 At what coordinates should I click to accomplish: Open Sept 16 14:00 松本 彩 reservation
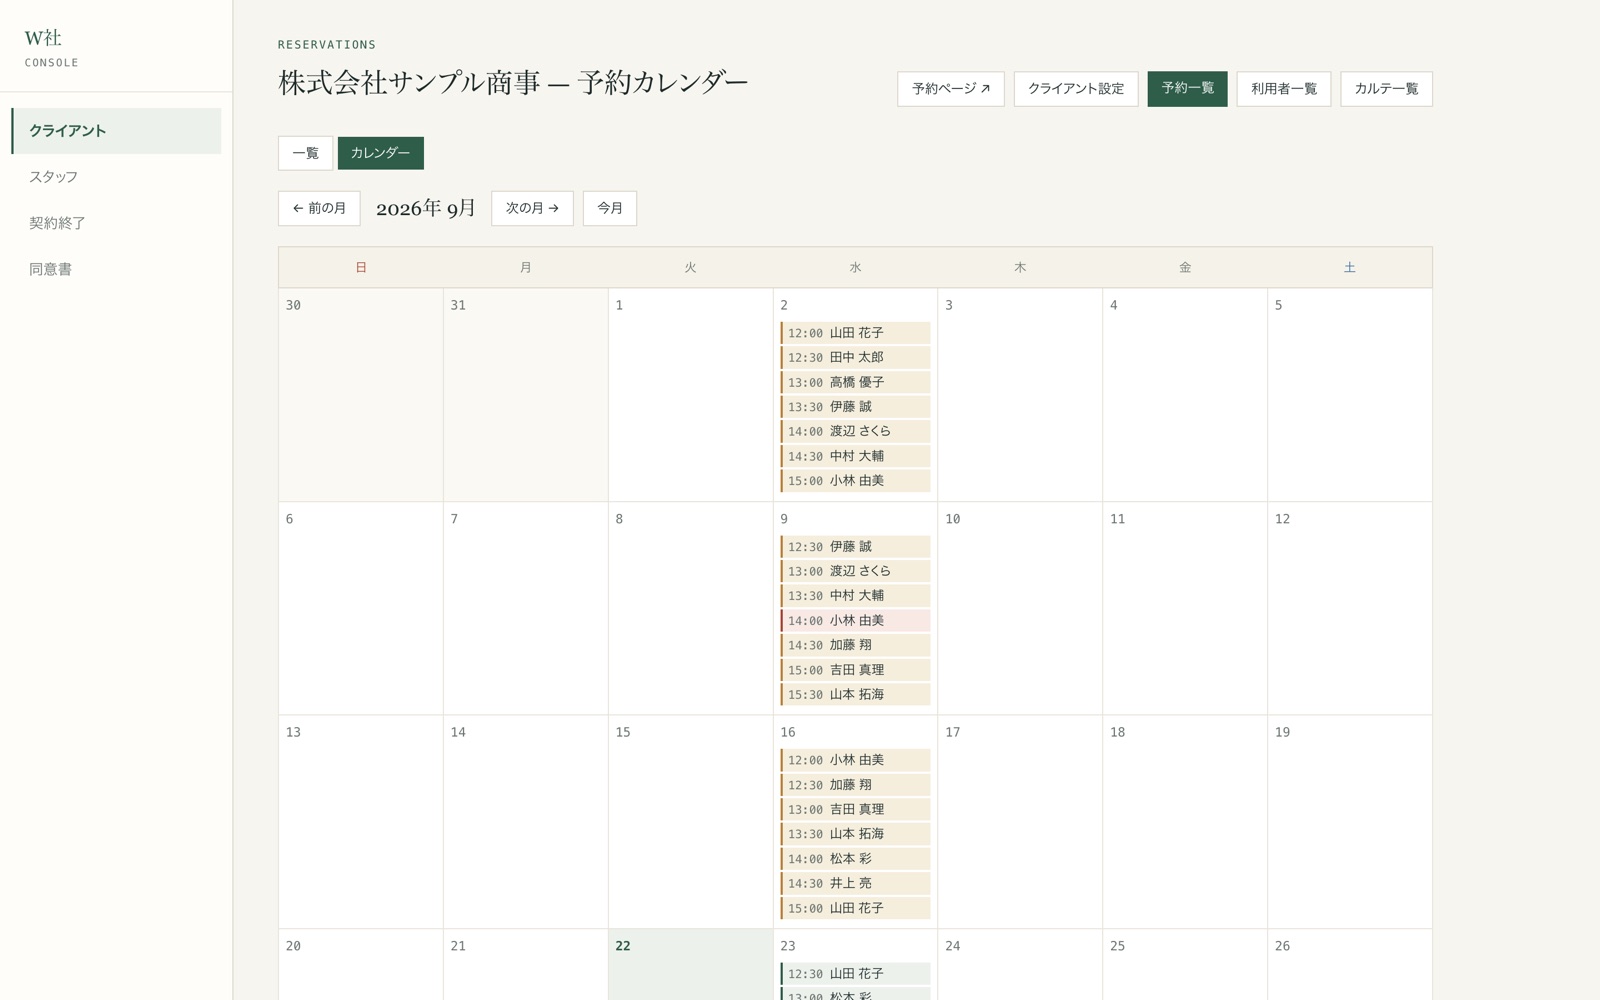click(x=855, y=859)
